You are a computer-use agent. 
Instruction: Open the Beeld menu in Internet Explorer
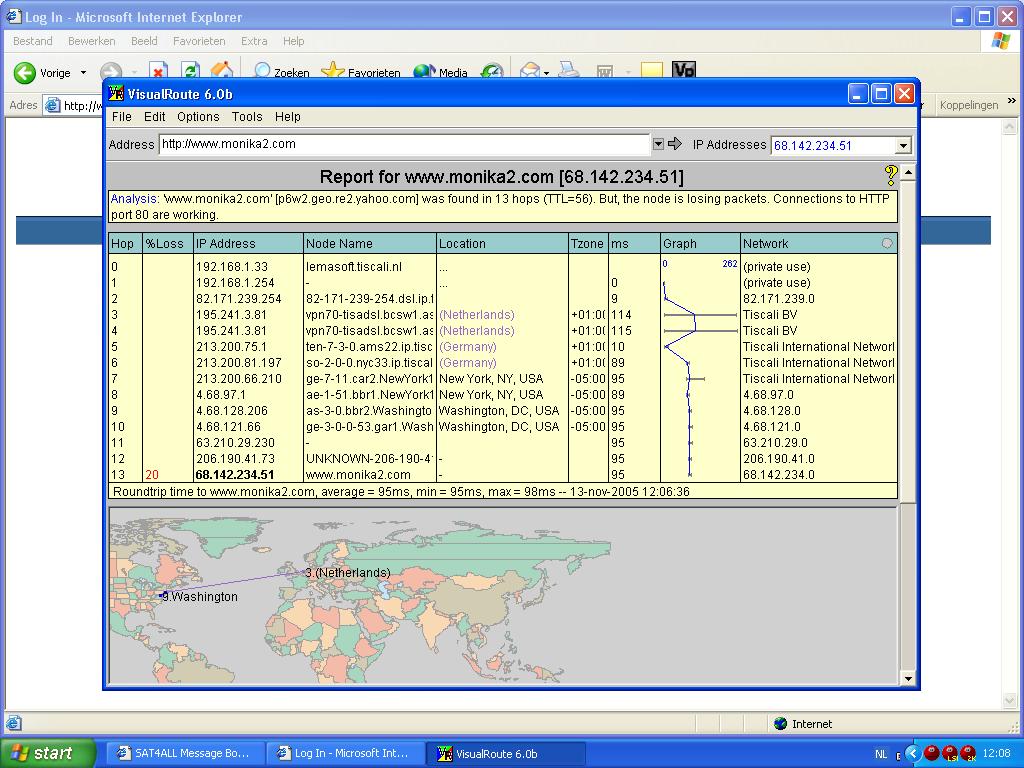tap(144, 41)
